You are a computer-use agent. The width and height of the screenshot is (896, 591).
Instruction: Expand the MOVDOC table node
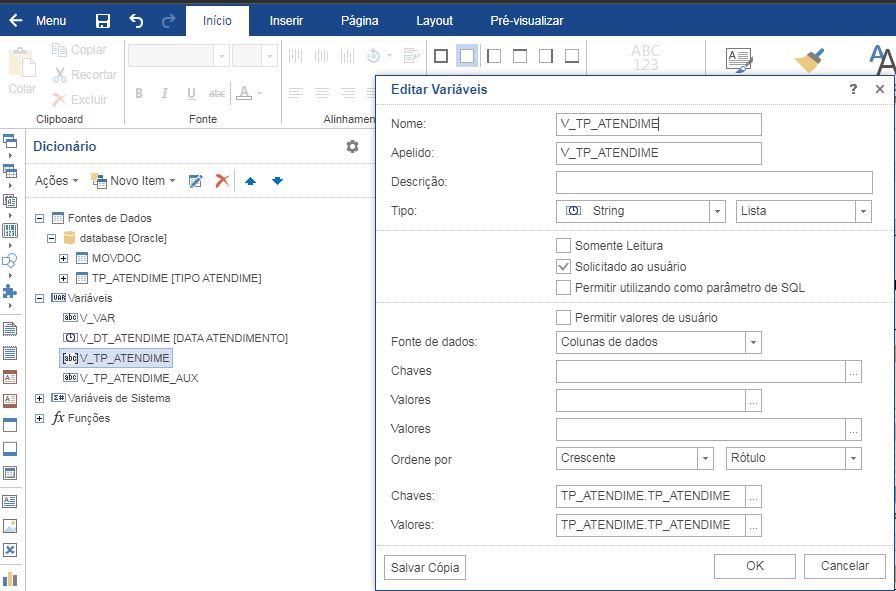point(63,258)
